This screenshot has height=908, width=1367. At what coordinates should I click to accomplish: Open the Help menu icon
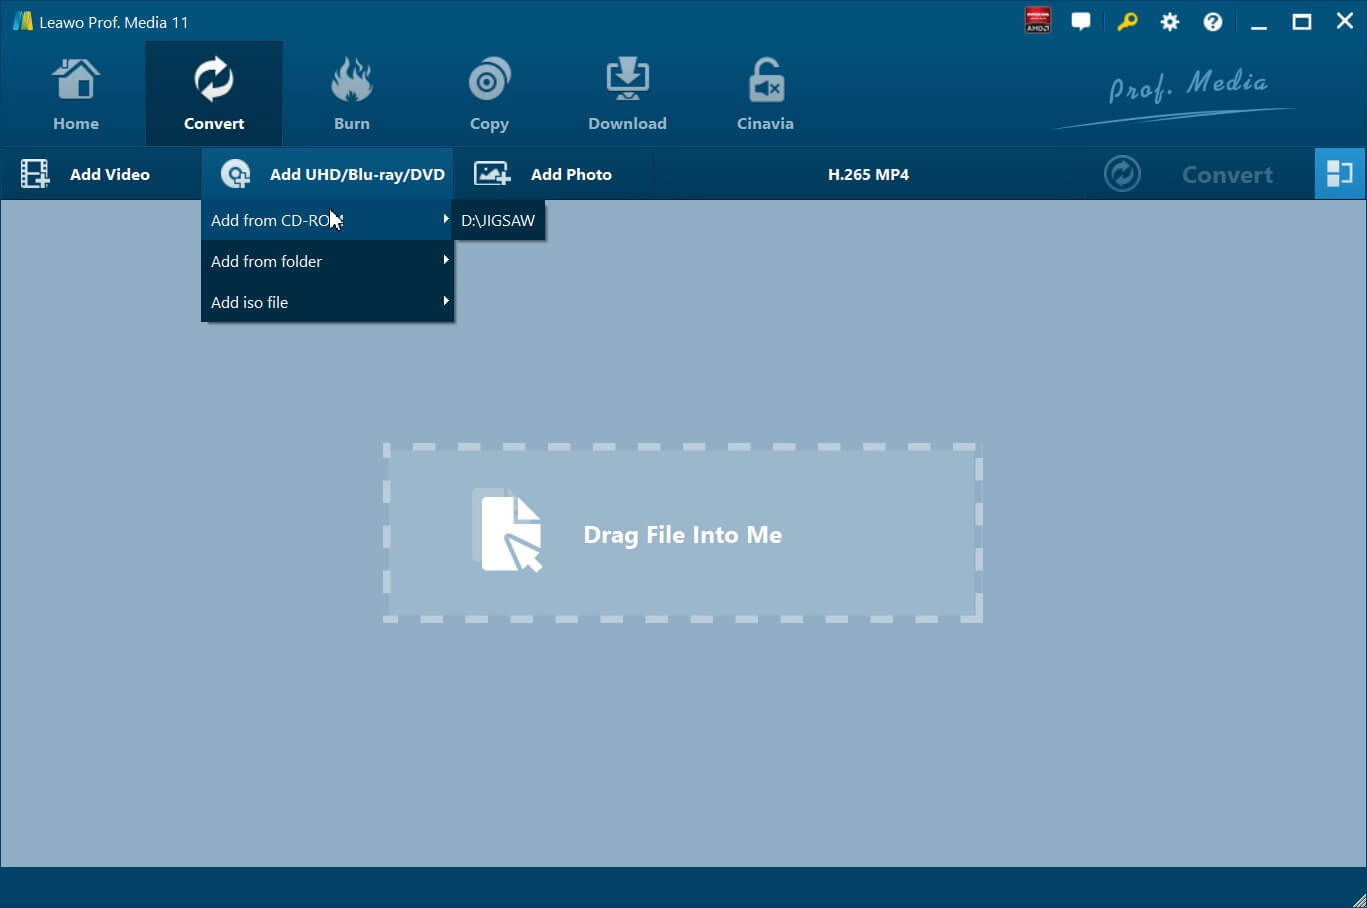(1212, 21)
